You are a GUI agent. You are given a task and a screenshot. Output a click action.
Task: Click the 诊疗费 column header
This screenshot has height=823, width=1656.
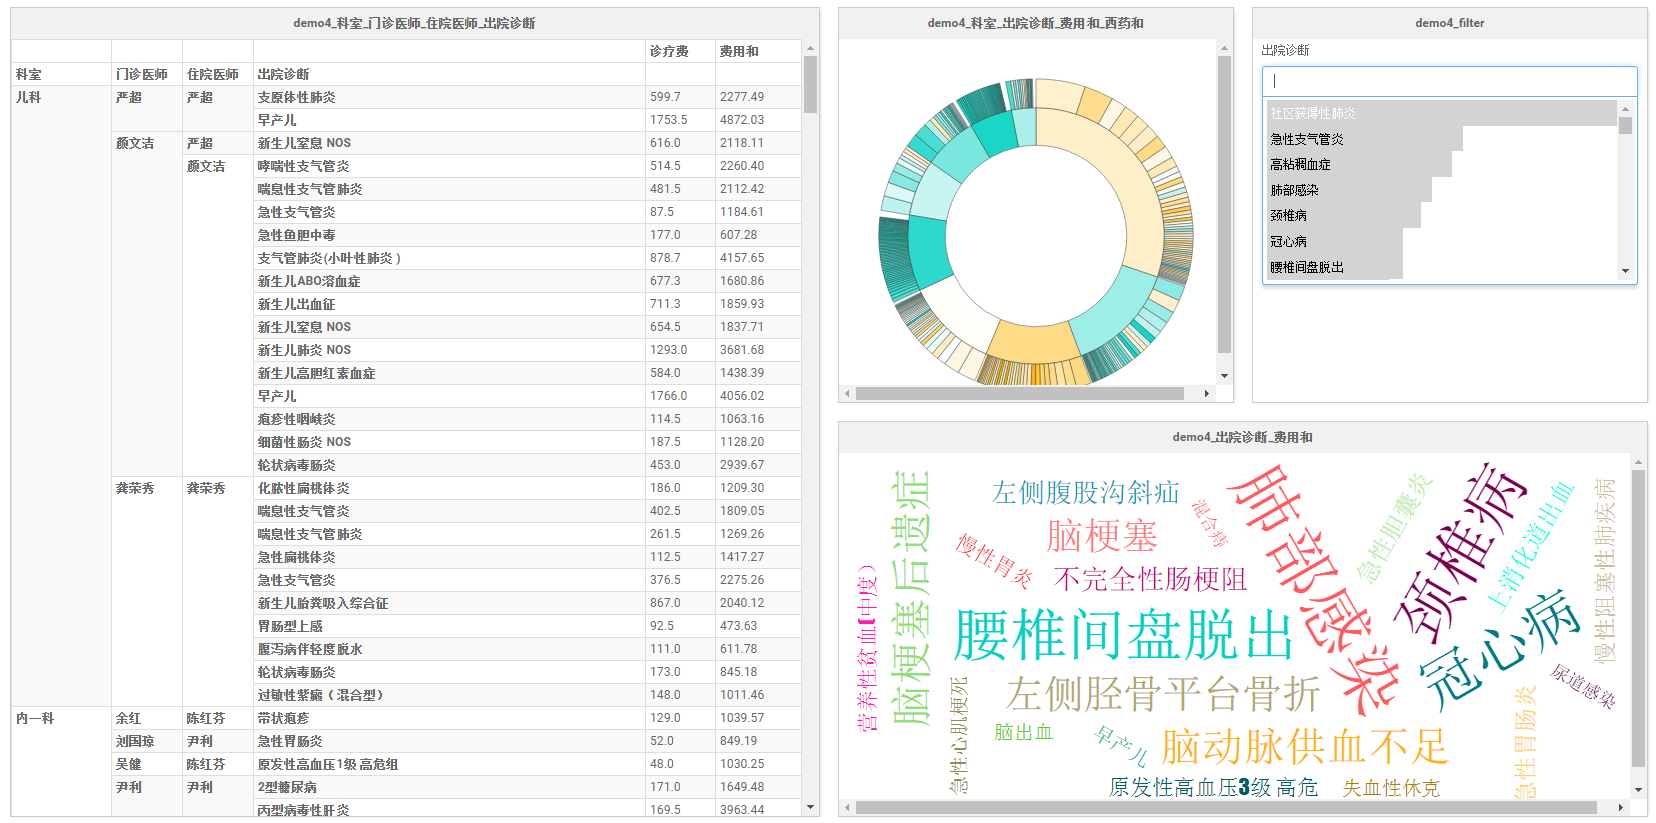(669, 51)
